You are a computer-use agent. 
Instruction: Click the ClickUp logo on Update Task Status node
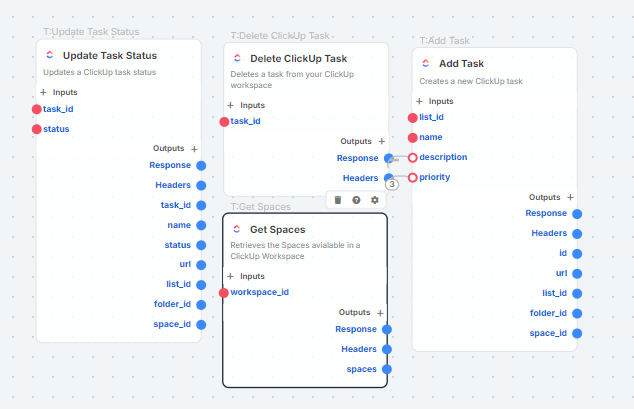point(50,55)
